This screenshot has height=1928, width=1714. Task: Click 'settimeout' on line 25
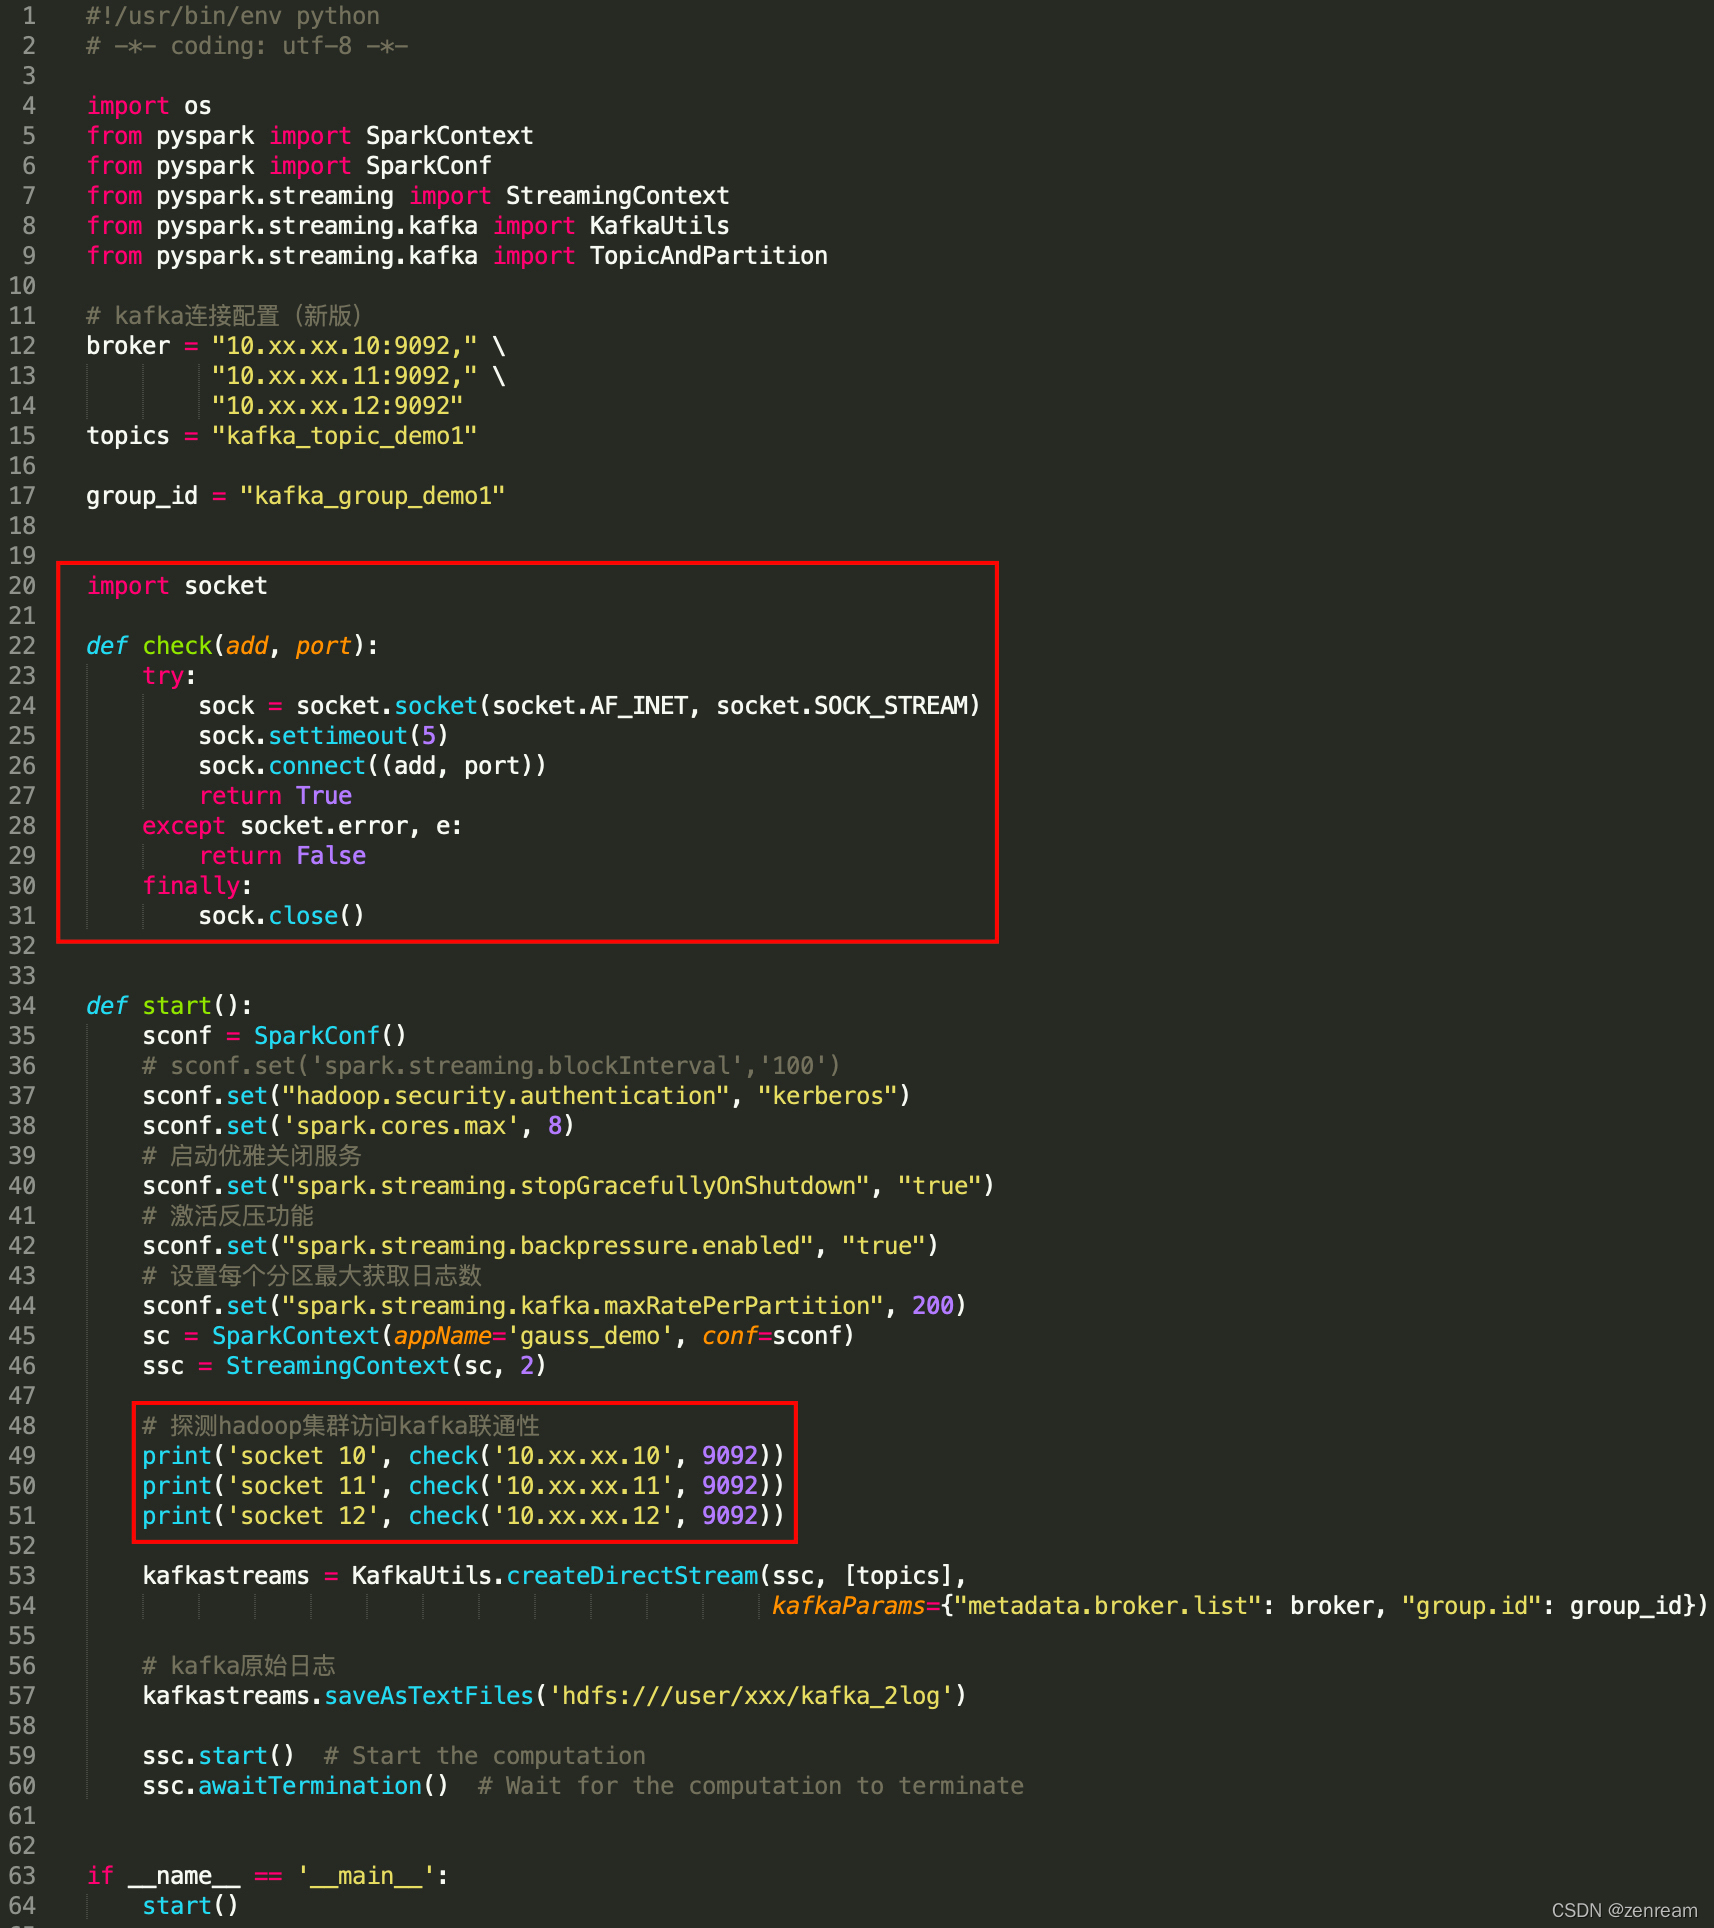[338, 736]
